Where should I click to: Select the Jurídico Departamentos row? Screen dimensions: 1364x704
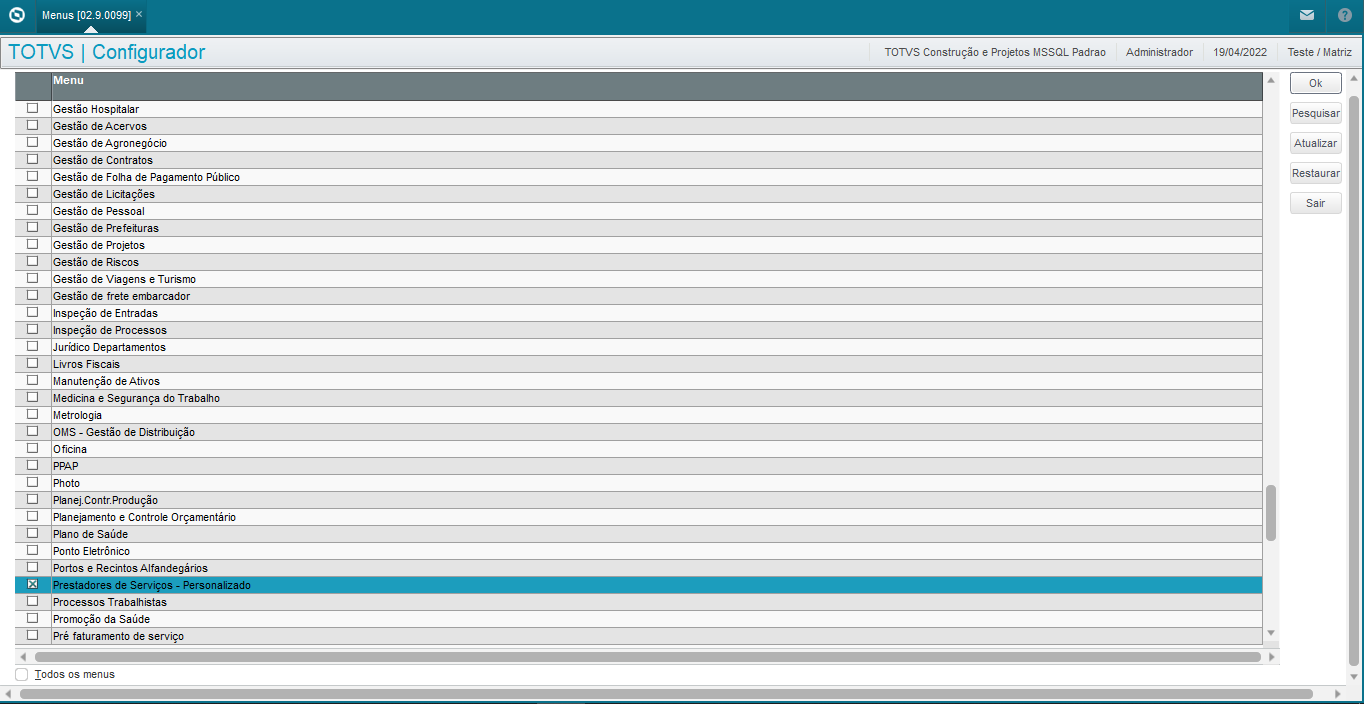pos(638,347)
